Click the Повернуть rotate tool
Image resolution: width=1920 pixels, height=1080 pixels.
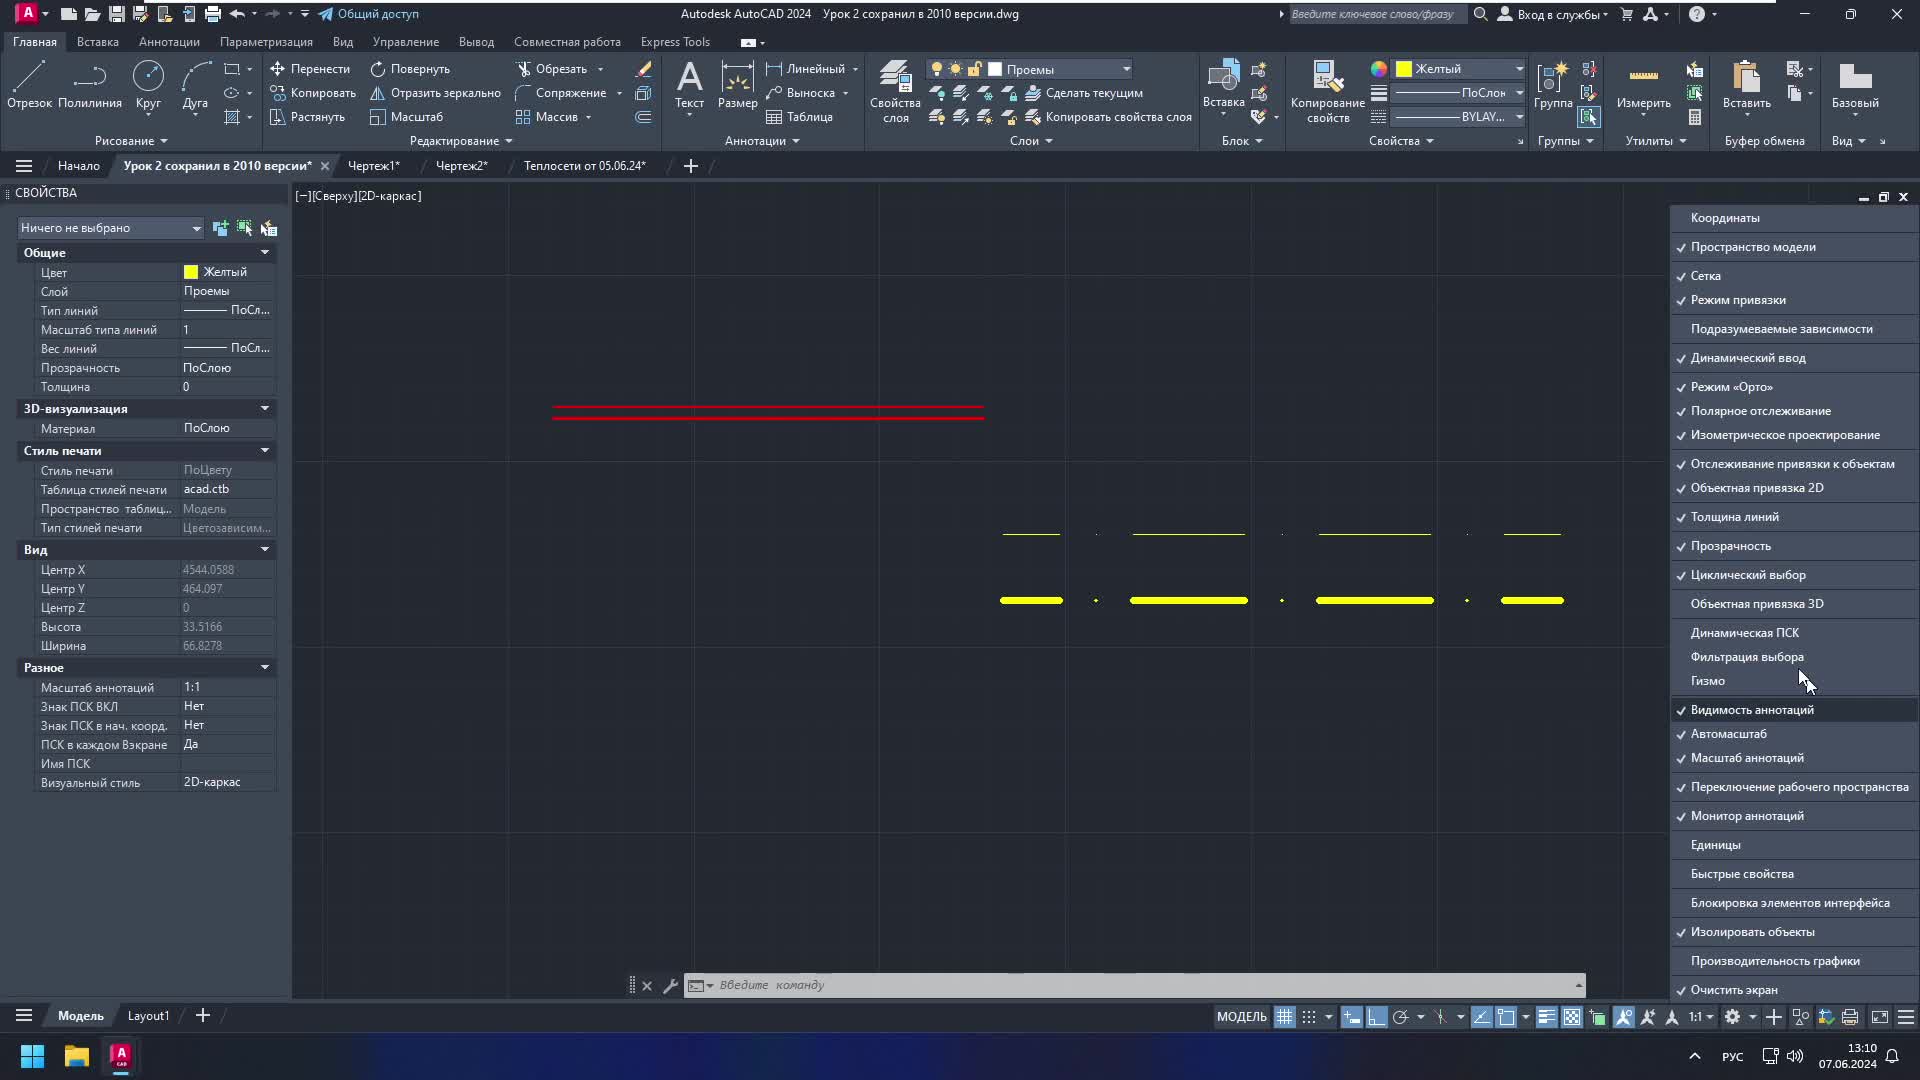pyautogui.click(x=410, y=69)
